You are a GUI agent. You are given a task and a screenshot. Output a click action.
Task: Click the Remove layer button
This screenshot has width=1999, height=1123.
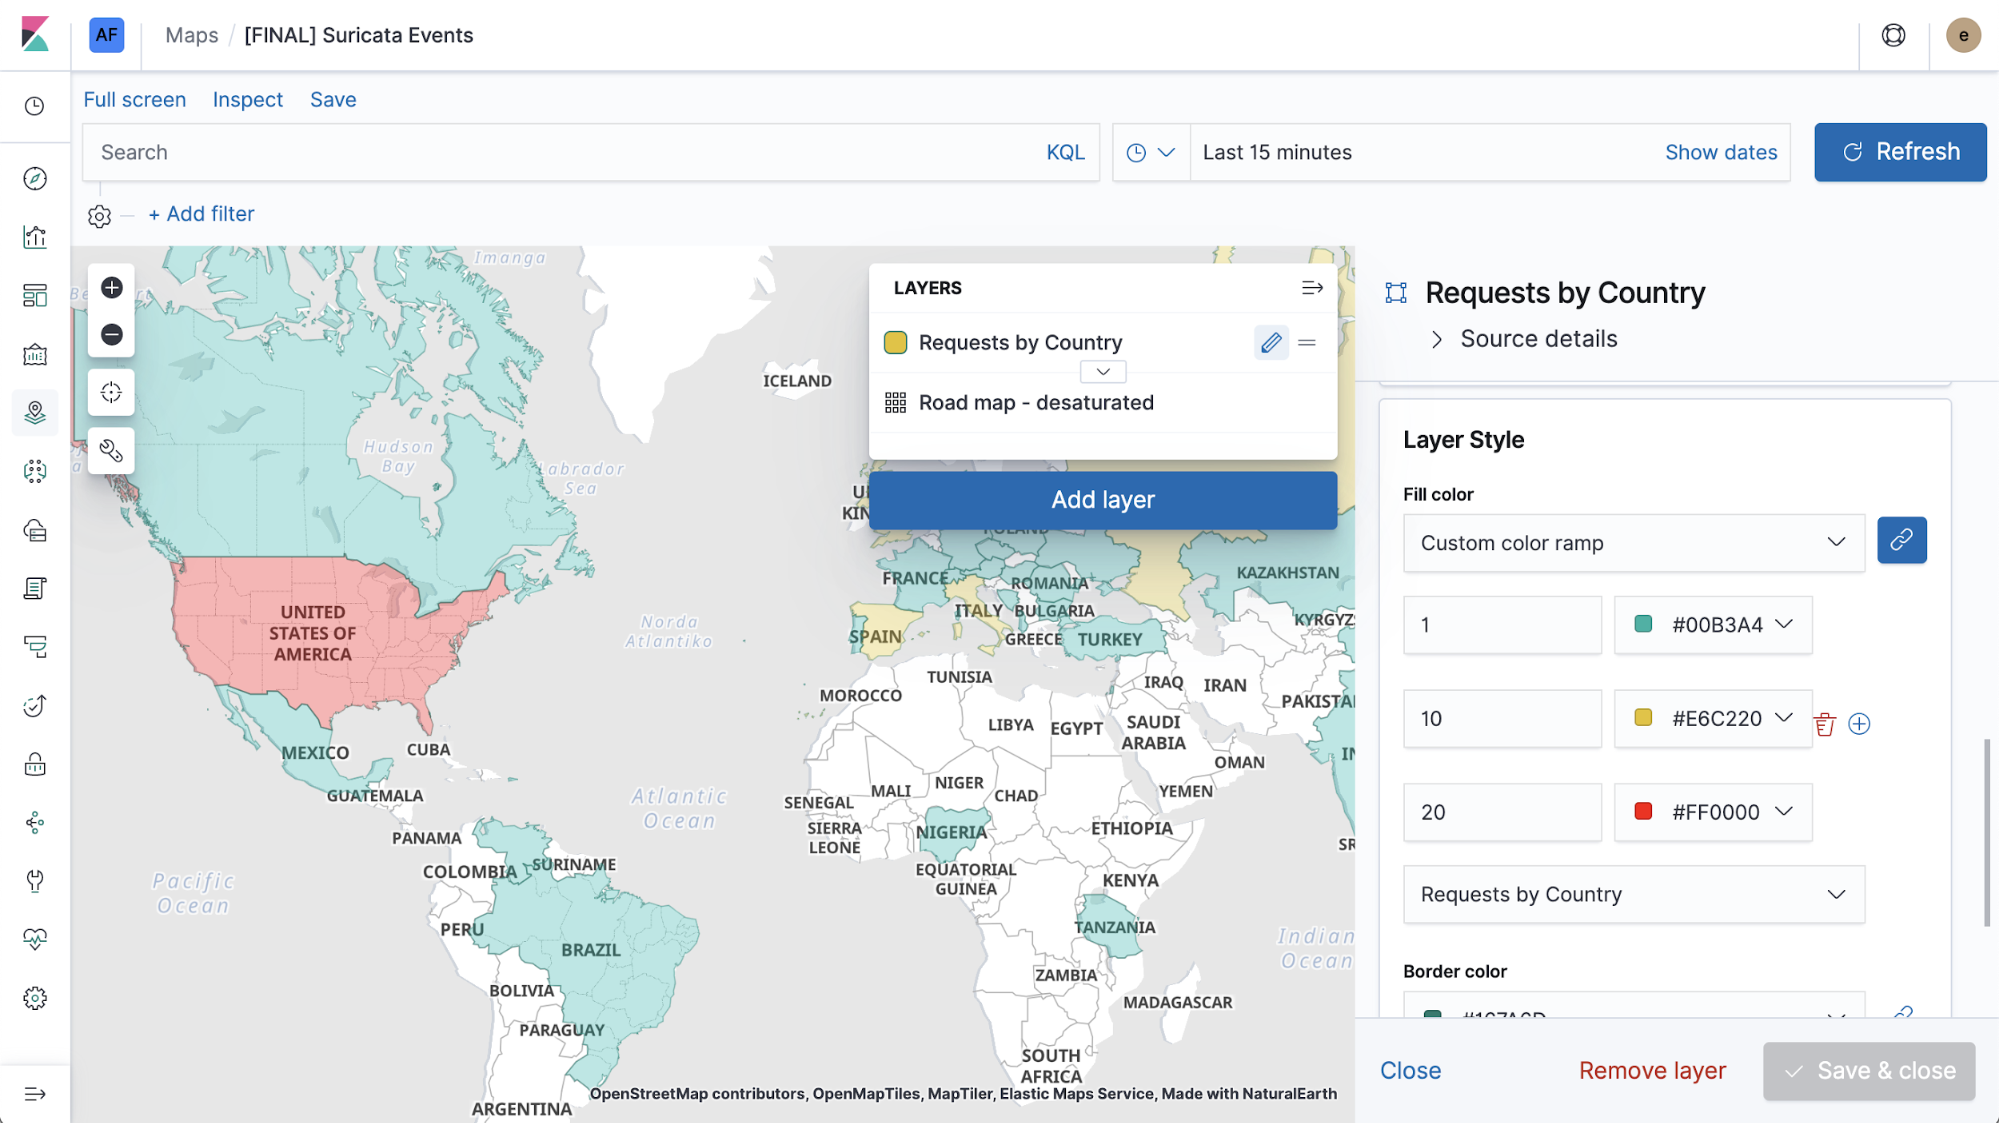click(x=1652, y=1071)
